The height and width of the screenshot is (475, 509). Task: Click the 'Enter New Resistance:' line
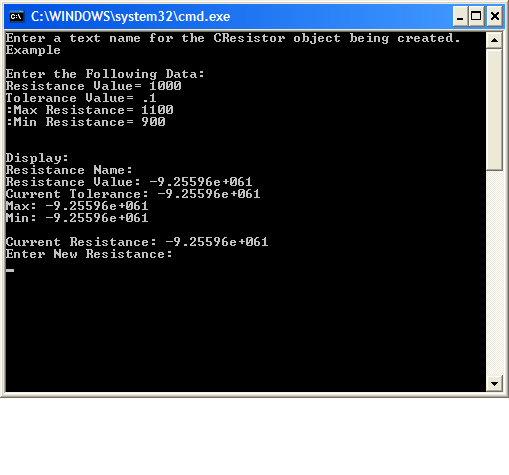tap(89, 254)
